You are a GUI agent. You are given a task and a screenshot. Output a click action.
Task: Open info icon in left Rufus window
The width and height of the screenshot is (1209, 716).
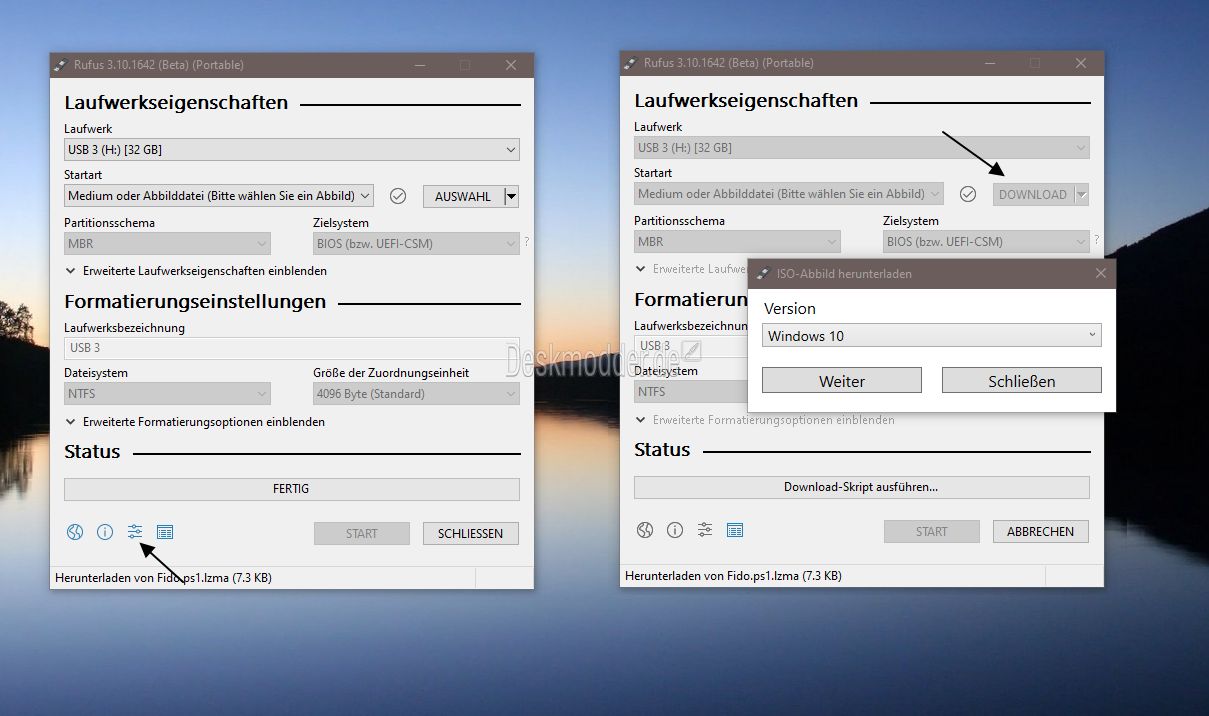point(105,532)
